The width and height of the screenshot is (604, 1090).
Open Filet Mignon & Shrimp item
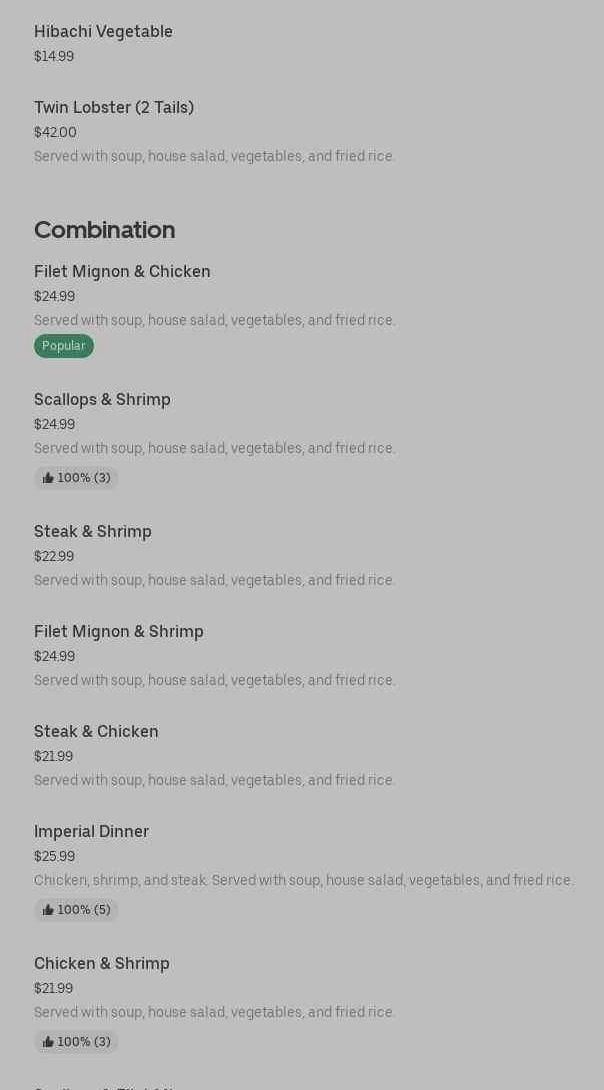point(119,632)
